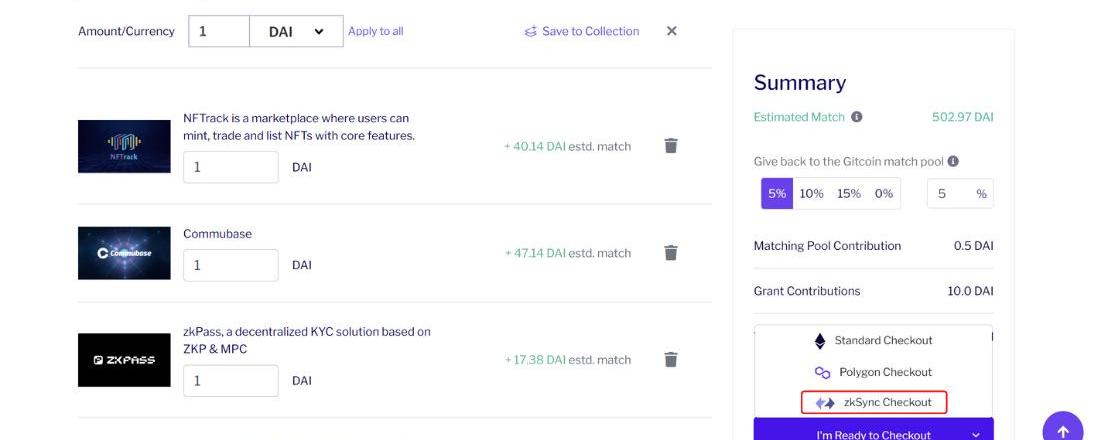Pick zkSync Checkout option
Viewport: 1100px width, 440px height.
pos(874,403)
